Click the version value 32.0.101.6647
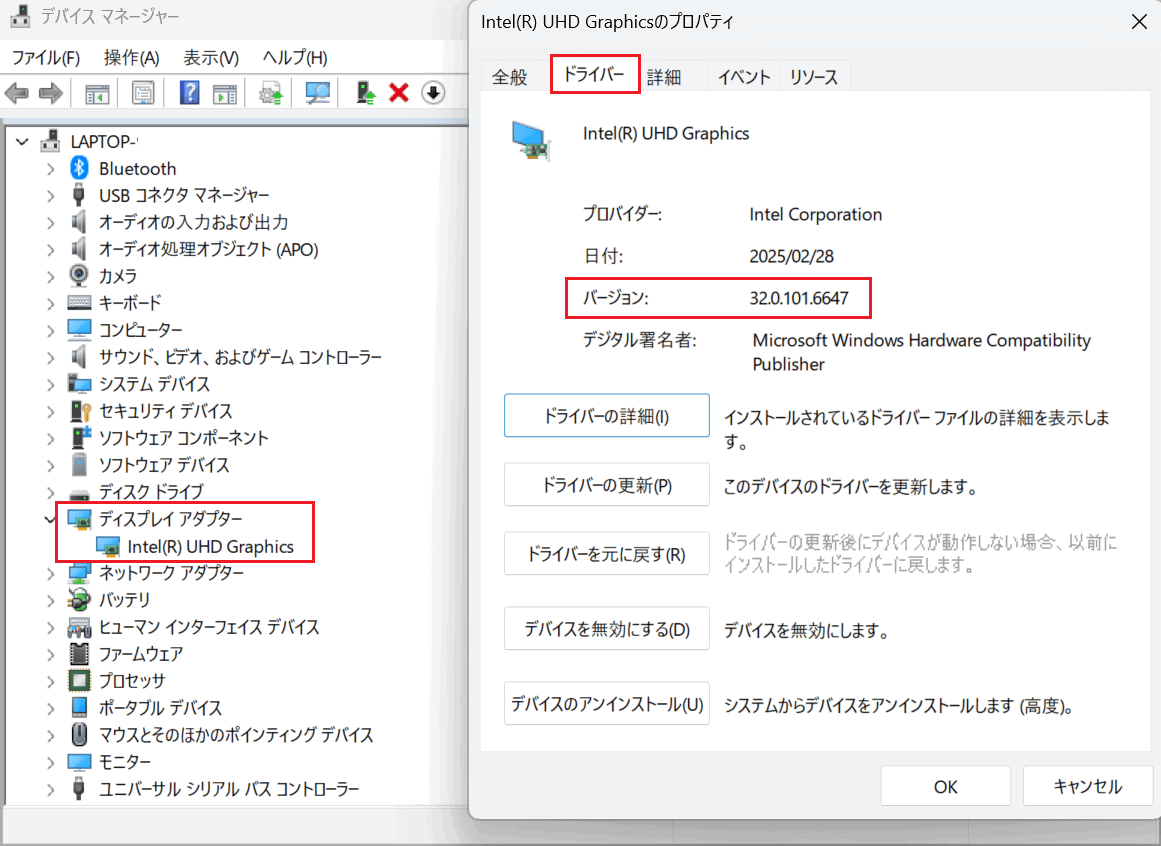Image resolution: width=1161 pixels, height=846 pixels. click(799, 298)
